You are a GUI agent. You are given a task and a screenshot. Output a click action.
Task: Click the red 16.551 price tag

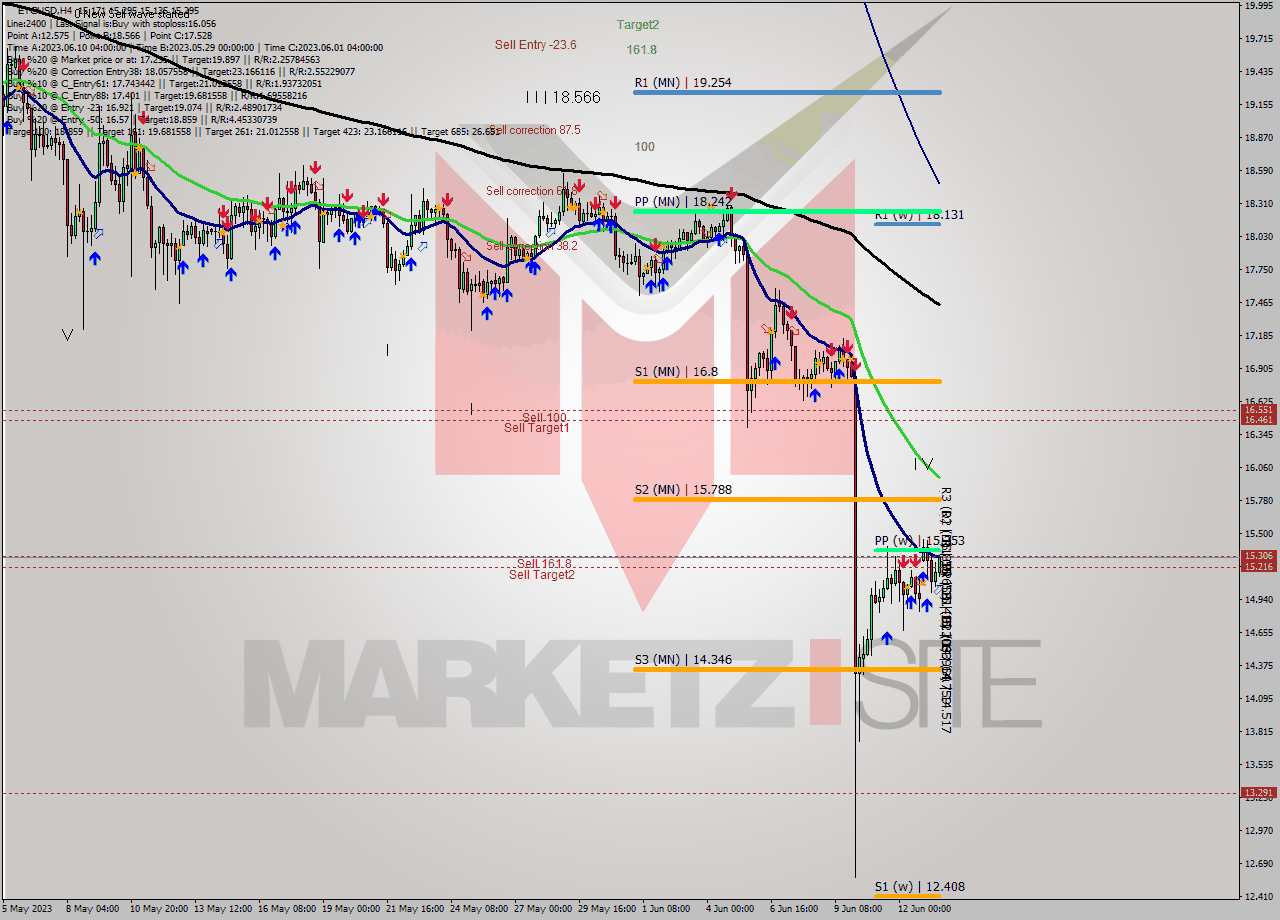coord(1258,410)
